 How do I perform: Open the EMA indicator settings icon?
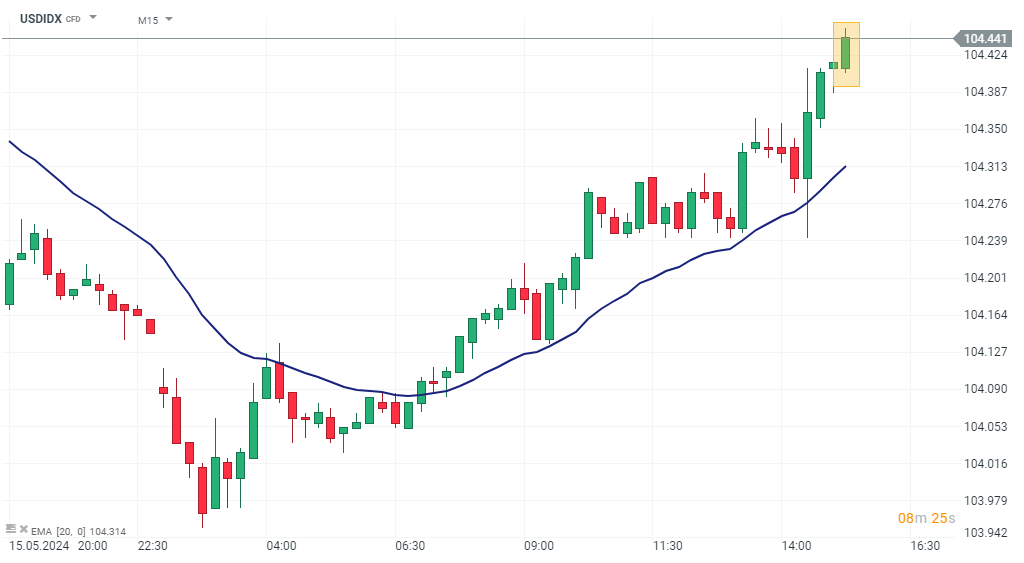11,529
